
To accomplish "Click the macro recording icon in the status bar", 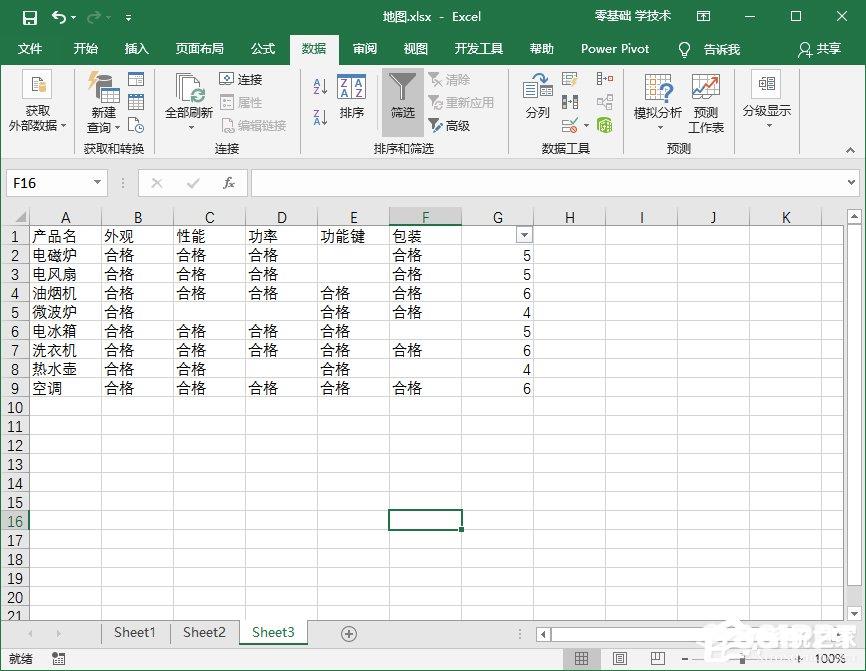I will (59, 659).
